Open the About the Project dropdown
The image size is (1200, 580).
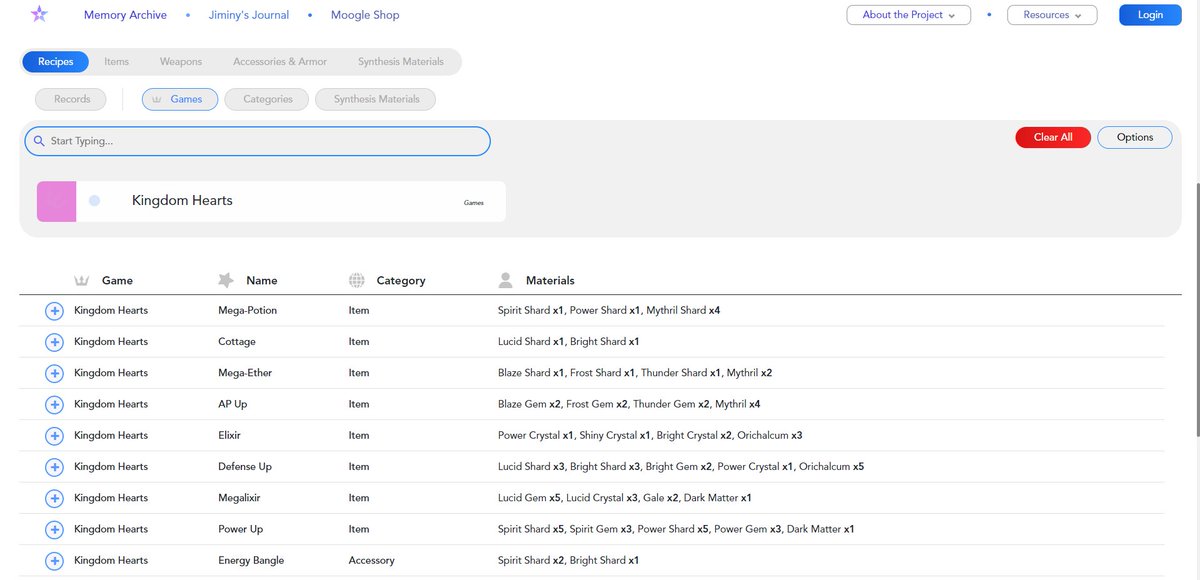(909, 15)
